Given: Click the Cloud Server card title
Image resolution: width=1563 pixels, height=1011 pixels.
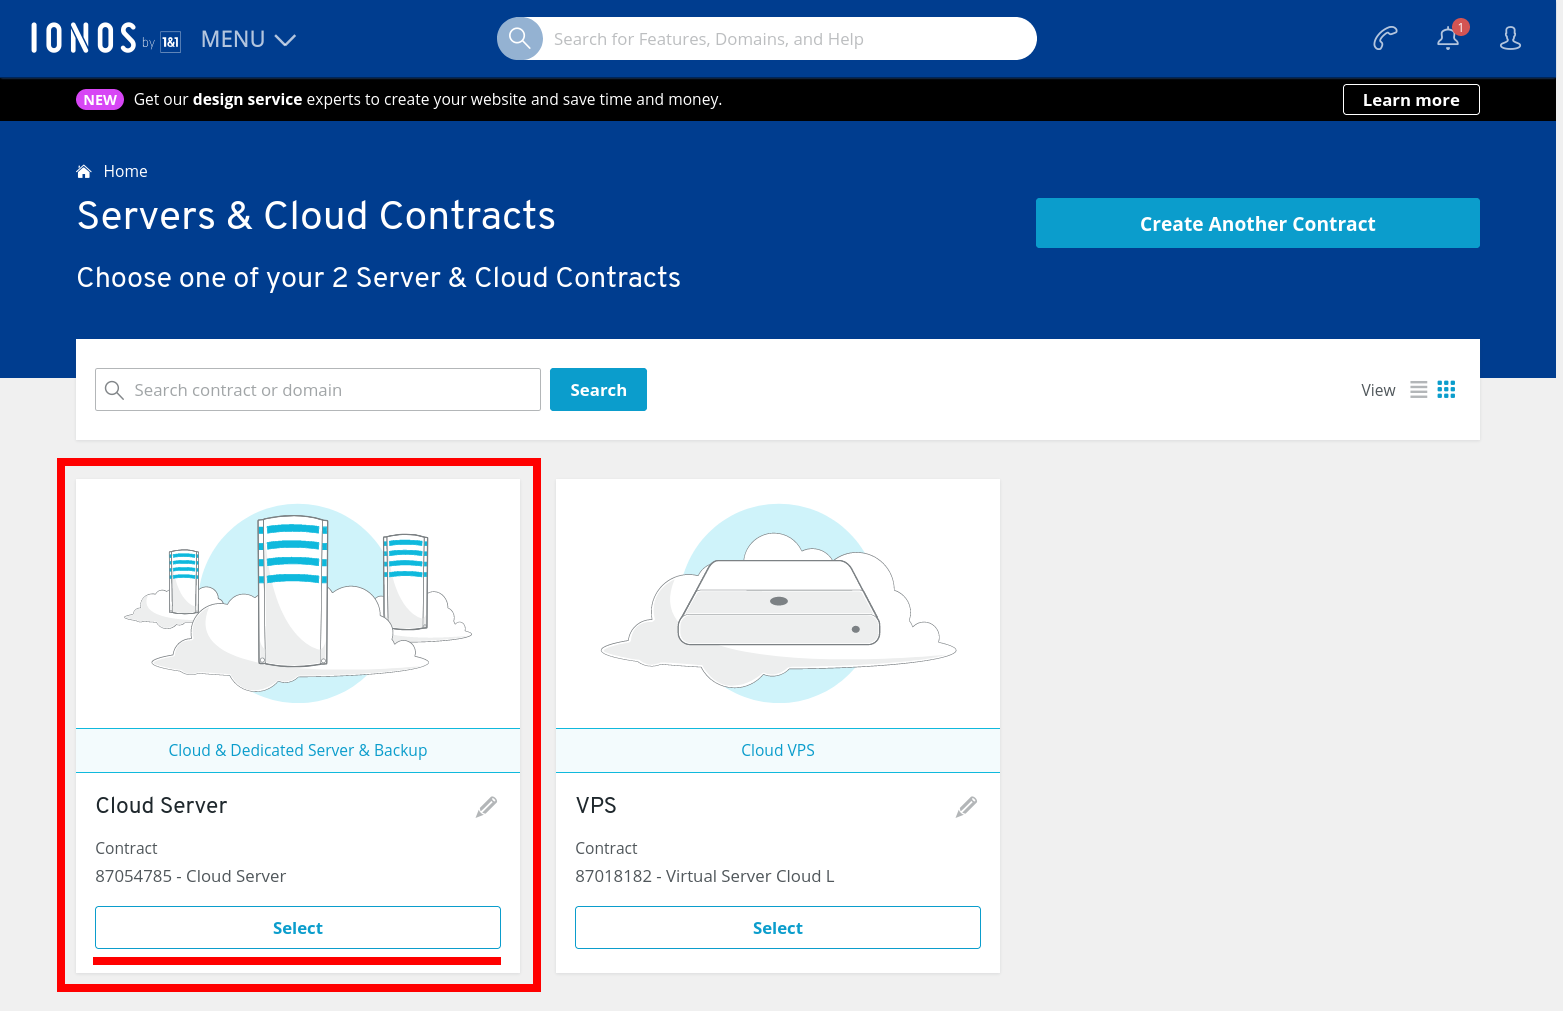Looking at the screenshot, I should [161, 806].
